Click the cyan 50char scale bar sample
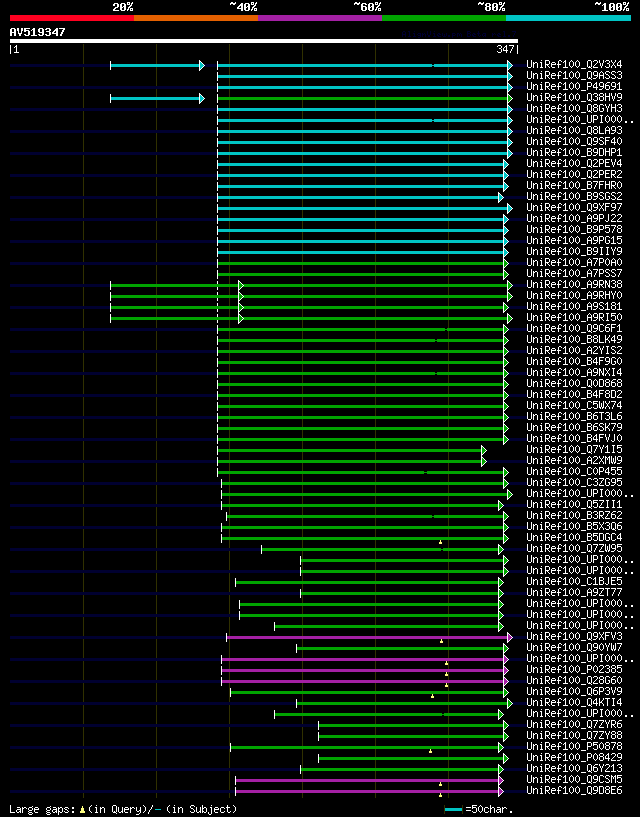 tap(453, 809)
